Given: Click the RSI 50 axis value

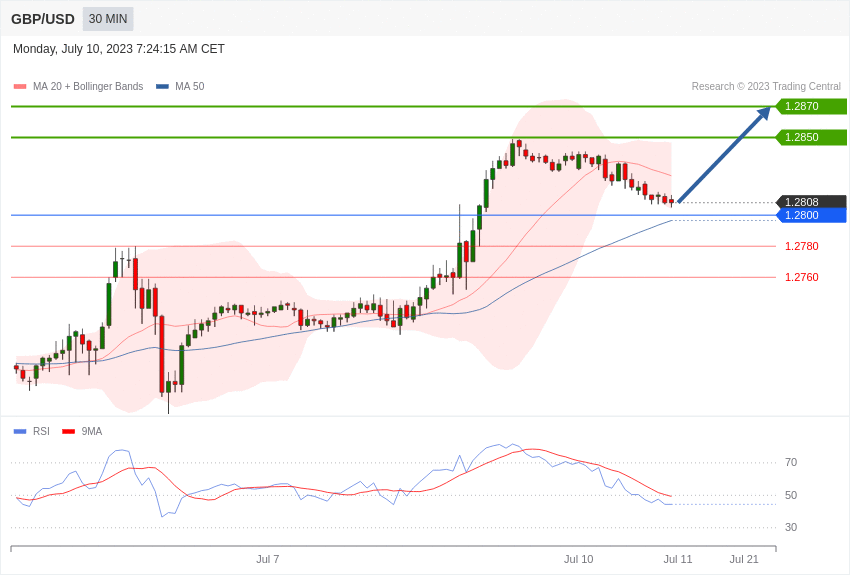Looking at the screenshot, I should click(791, 495).
